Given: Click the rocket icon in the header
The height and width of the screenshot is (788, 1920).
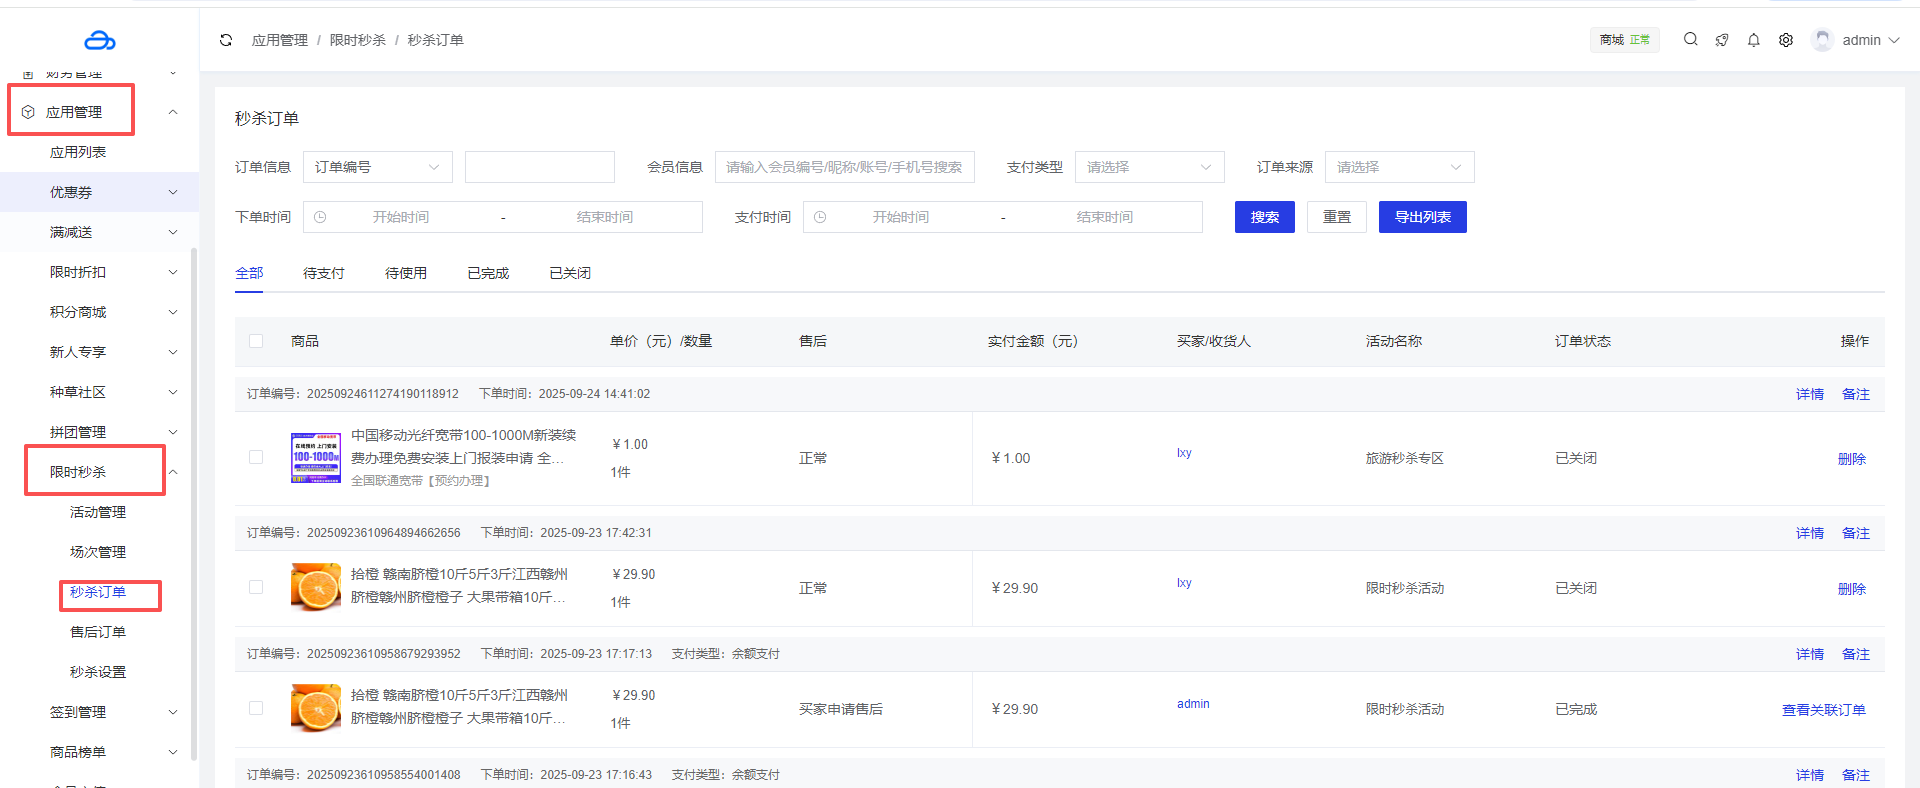Looking at the screenshot, I should coord(1722,40).
